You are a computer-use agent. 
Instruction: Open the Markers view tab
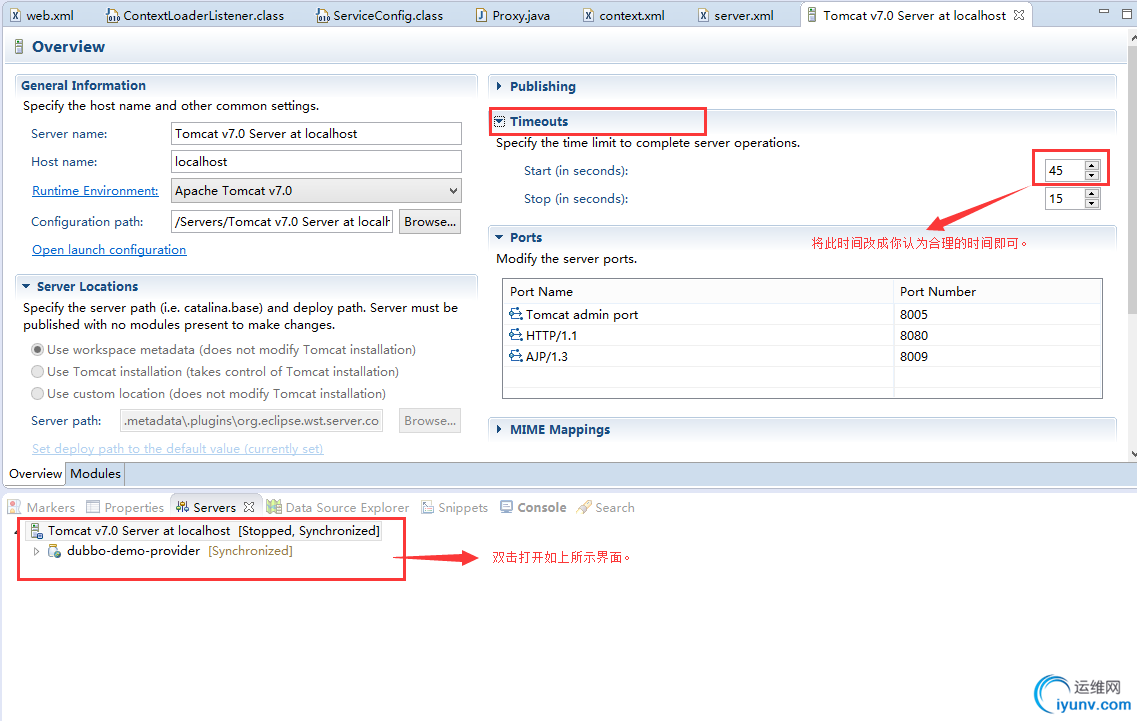[x=41, y=508]
